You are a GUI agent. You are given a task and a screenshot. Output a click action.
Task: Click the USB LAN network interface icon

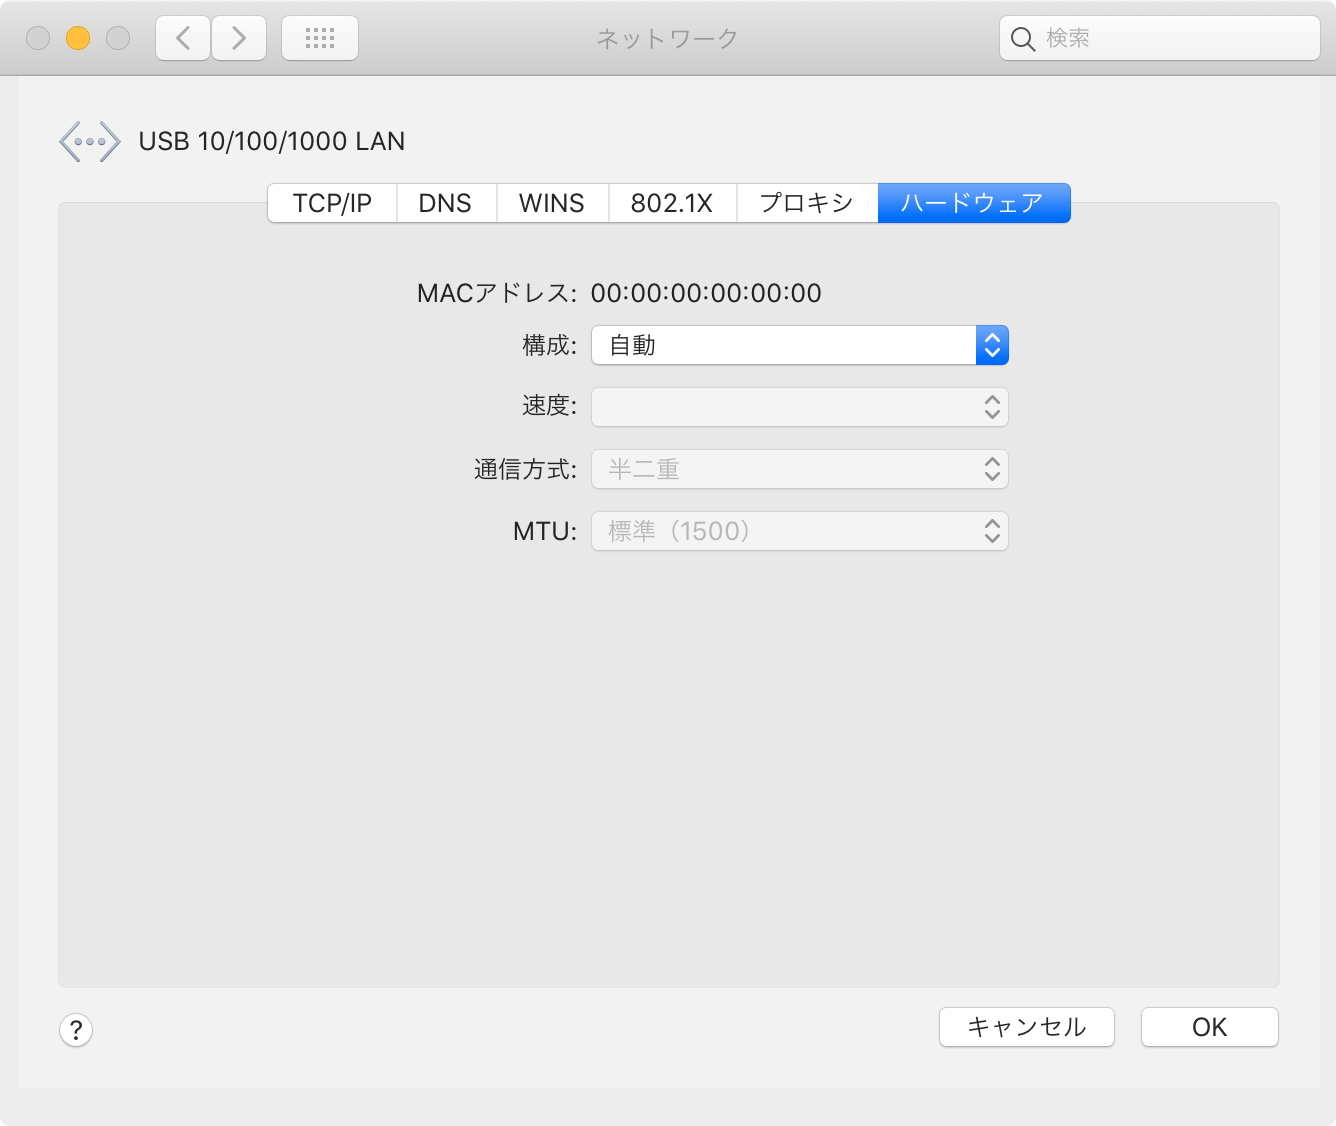[x=90, y=142]
